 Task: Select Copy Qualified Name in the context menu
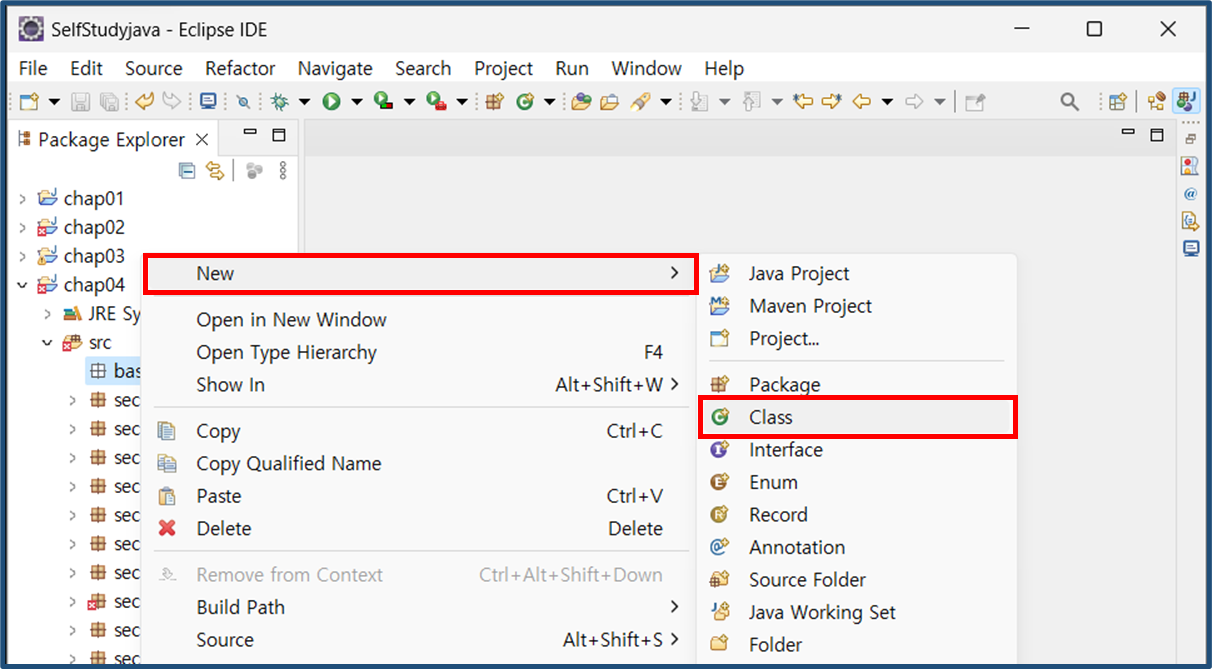(x=418, y=463)
